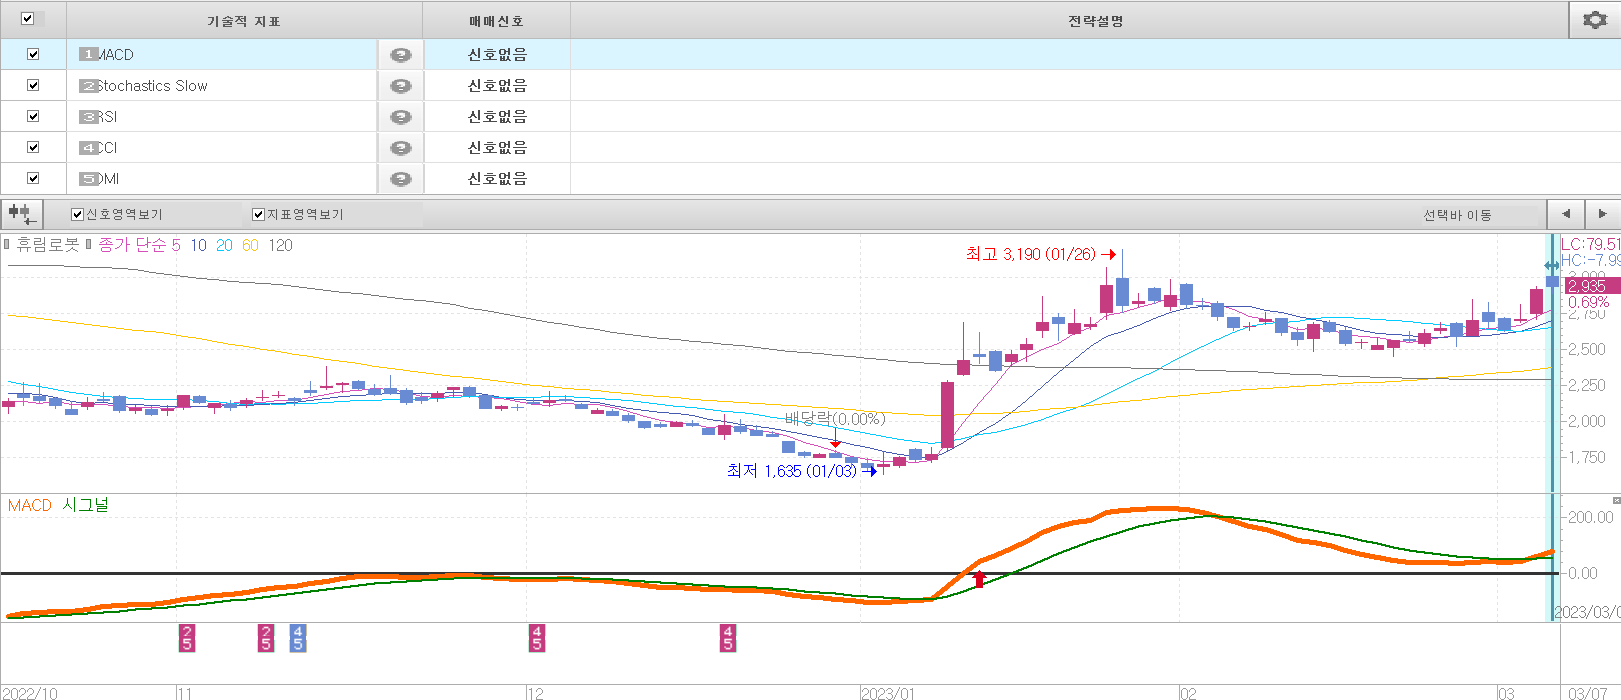Click the 0.69% change label
The image size is (1621, 700).
tap(1589, 302)
